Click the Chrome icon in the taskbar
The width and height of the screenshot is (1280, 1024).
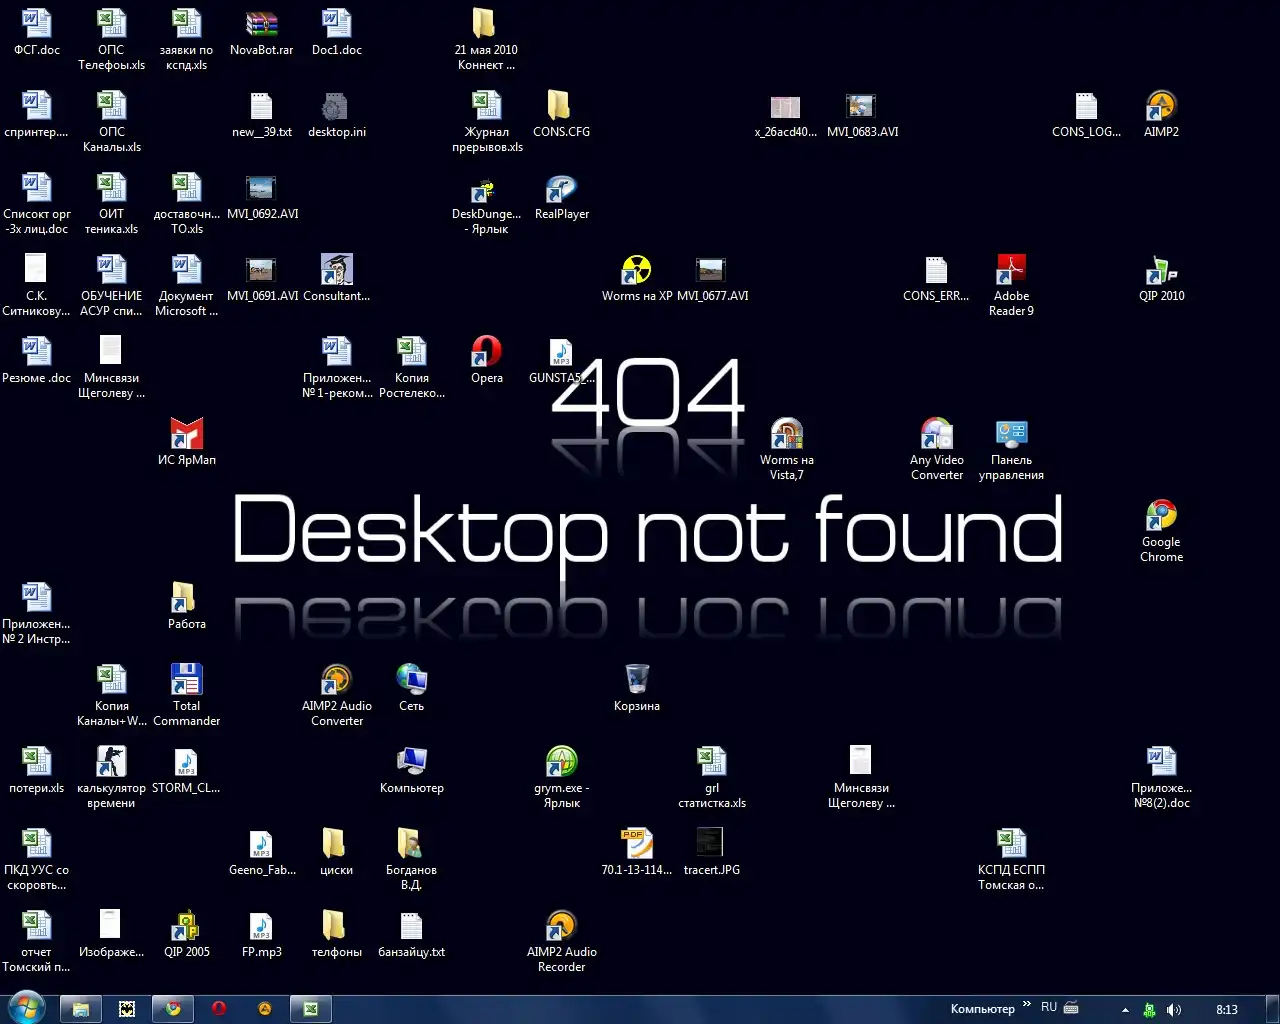click(x=173, y=1009)
